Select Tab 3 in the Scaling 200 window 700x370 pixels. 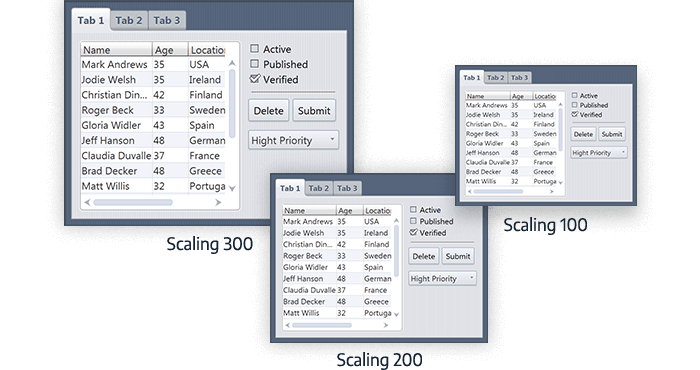coord(347,188)
